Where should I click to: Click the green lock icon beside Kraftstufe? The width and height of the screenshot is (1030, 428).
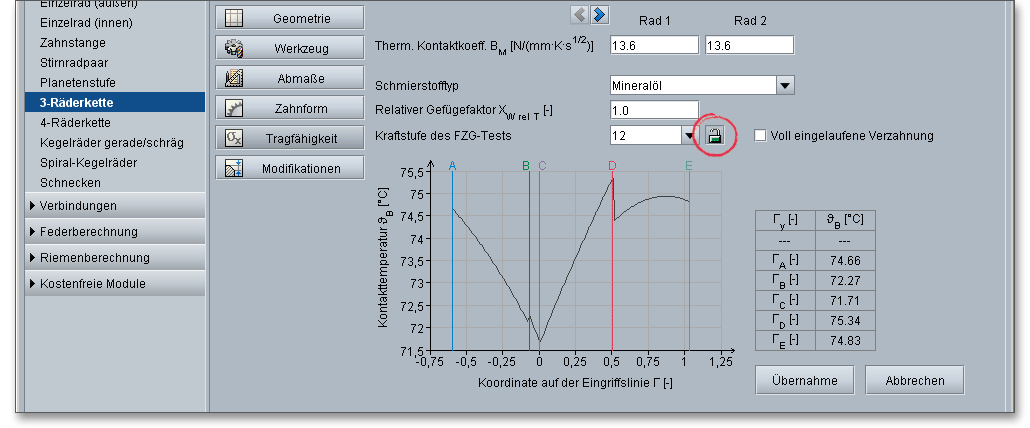pyautogui.click(x=715, y=136)
